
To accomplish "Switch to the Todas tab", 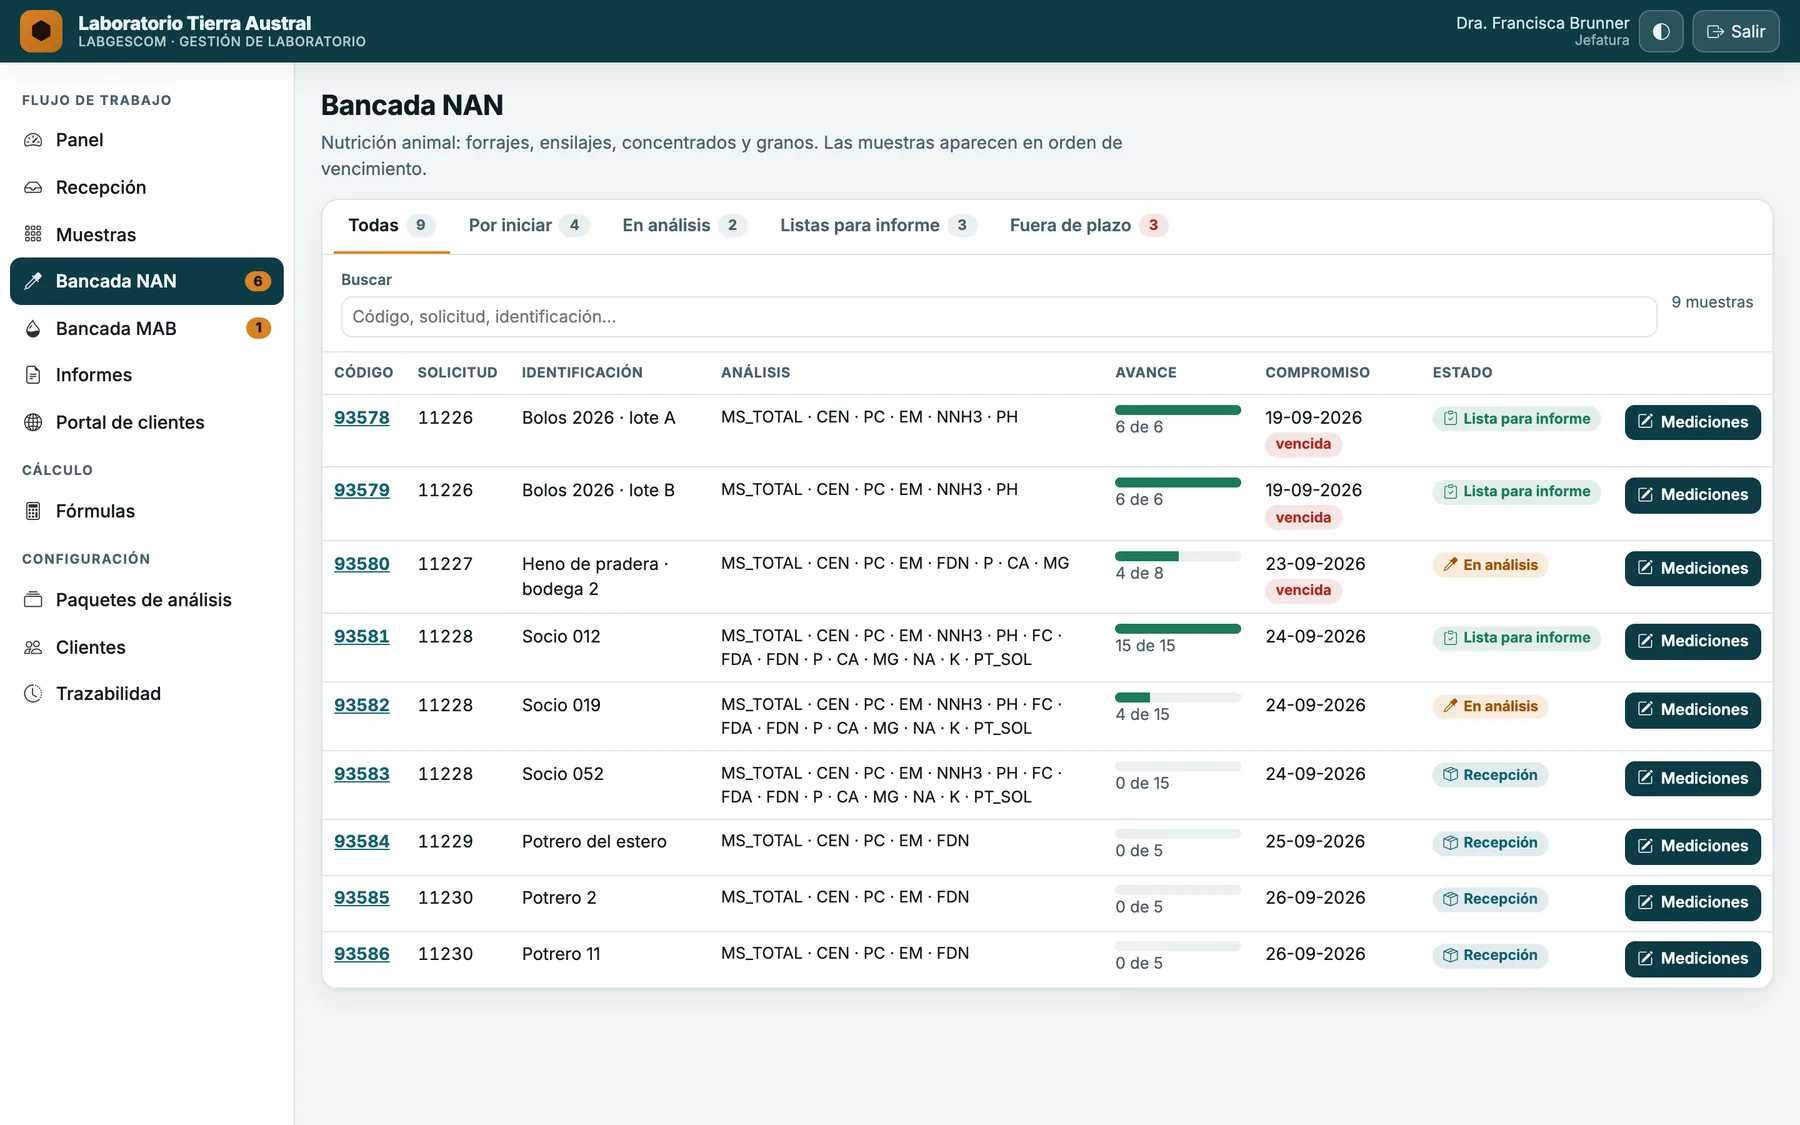I will pos(391,226).
